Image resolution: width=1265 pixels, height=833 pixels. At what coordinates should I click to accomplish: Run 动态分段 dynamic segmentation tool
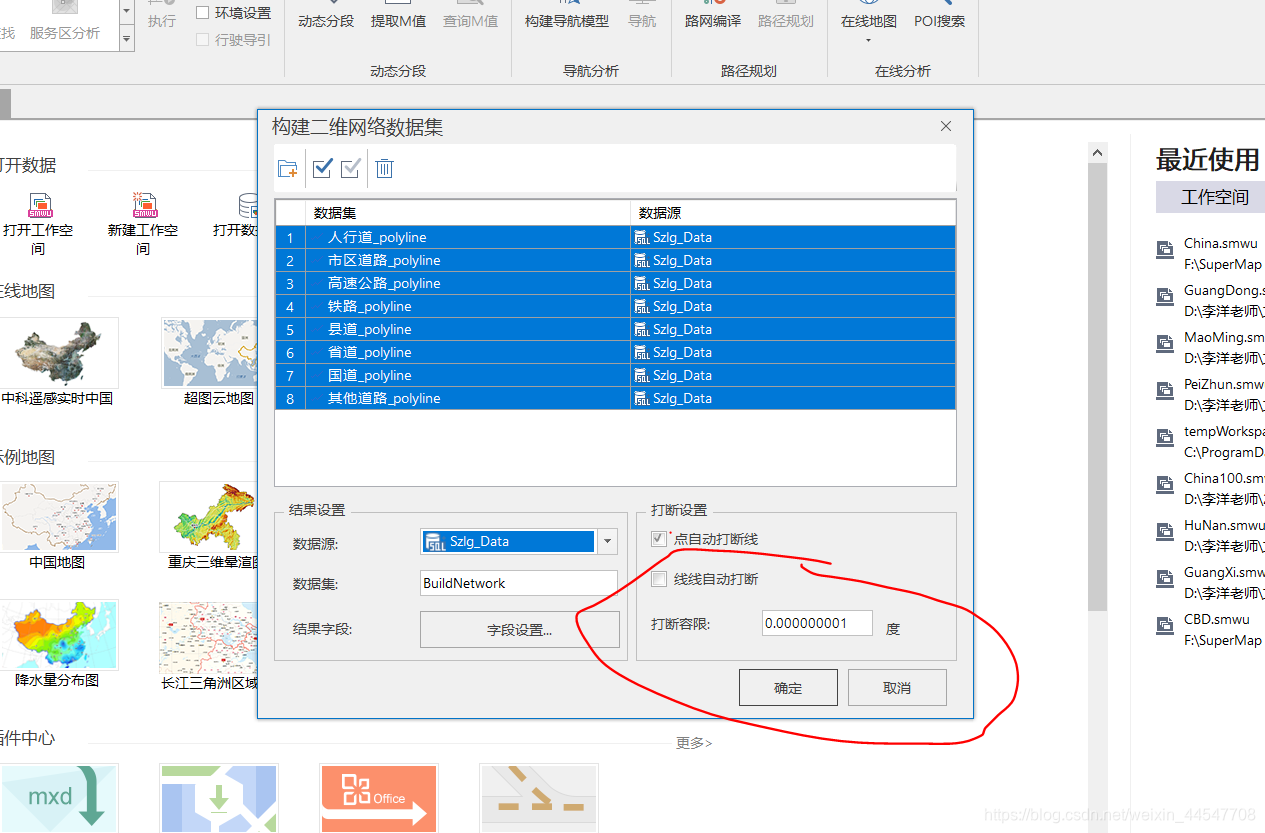[326, 20]
